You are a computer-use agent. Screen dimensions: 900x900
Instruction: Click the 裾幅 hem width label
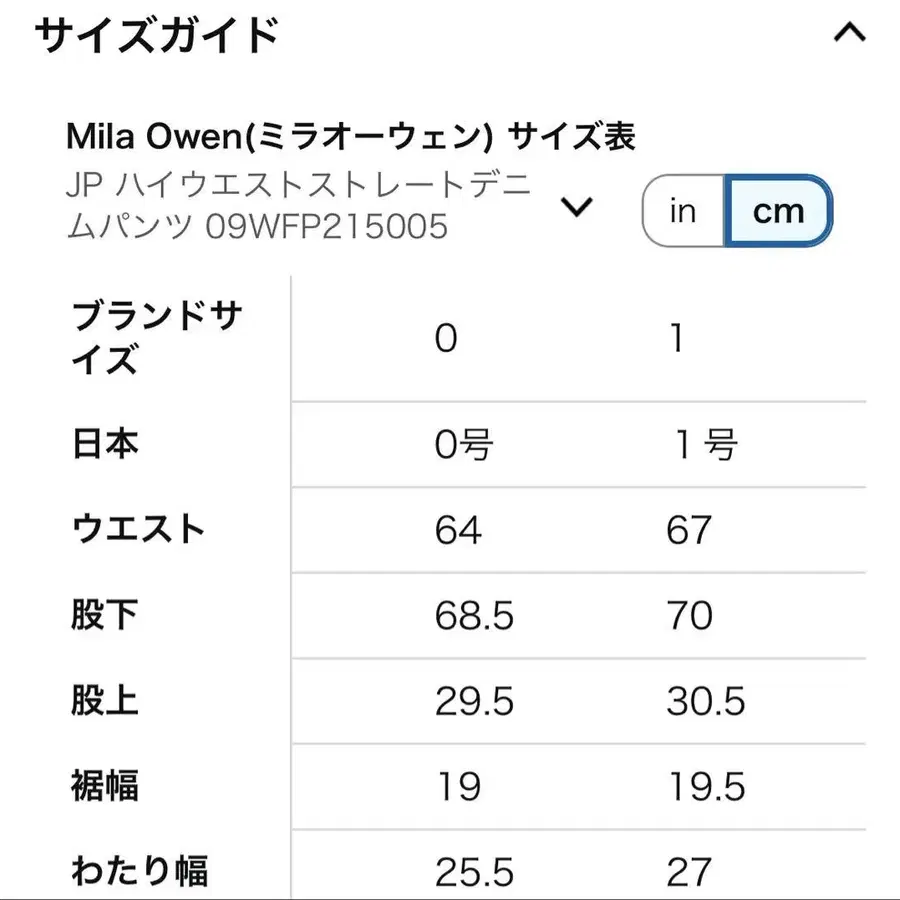(x=105, y=788)
